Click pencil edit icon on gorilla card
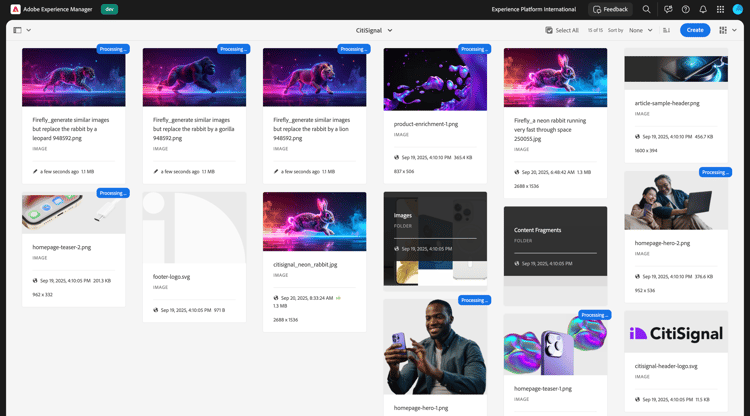 coord(155,171)
